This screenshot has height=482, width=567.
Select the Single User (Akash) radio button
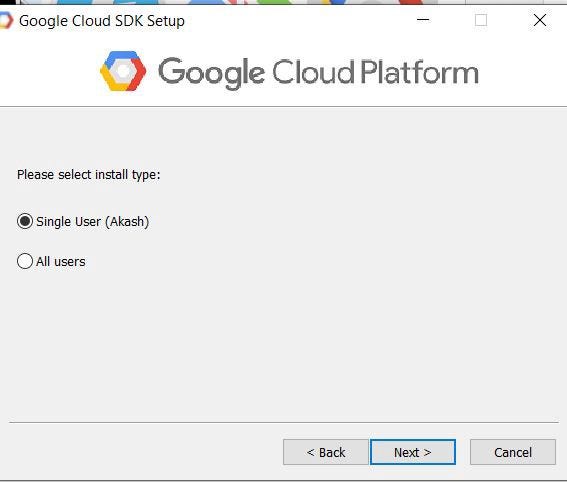point(25,221)
